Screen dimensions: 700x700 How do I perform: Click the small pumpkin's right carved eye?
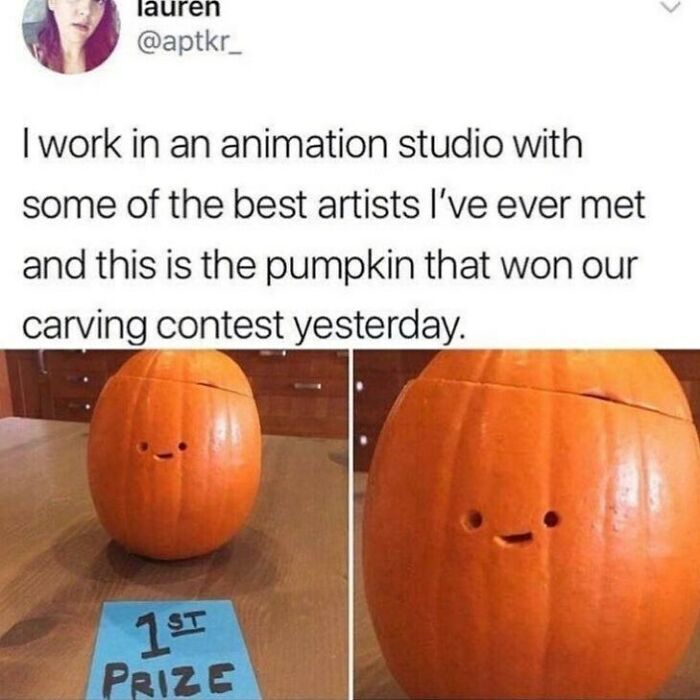[x=182, y=446]
